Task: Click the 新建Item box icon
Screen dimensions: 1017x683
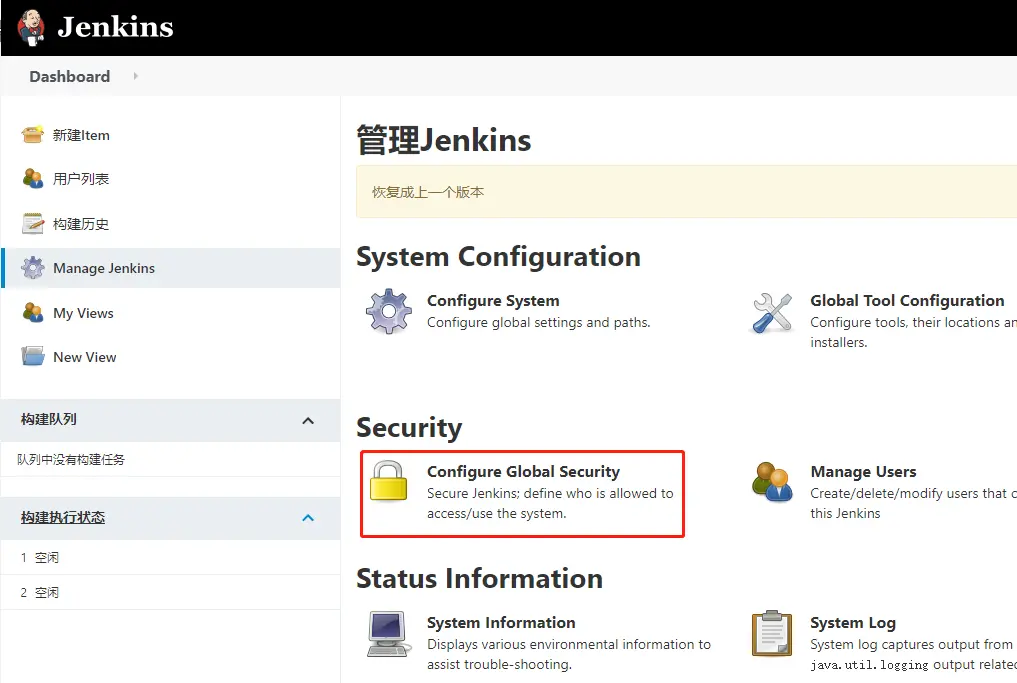Action: (x=33, y=135)
